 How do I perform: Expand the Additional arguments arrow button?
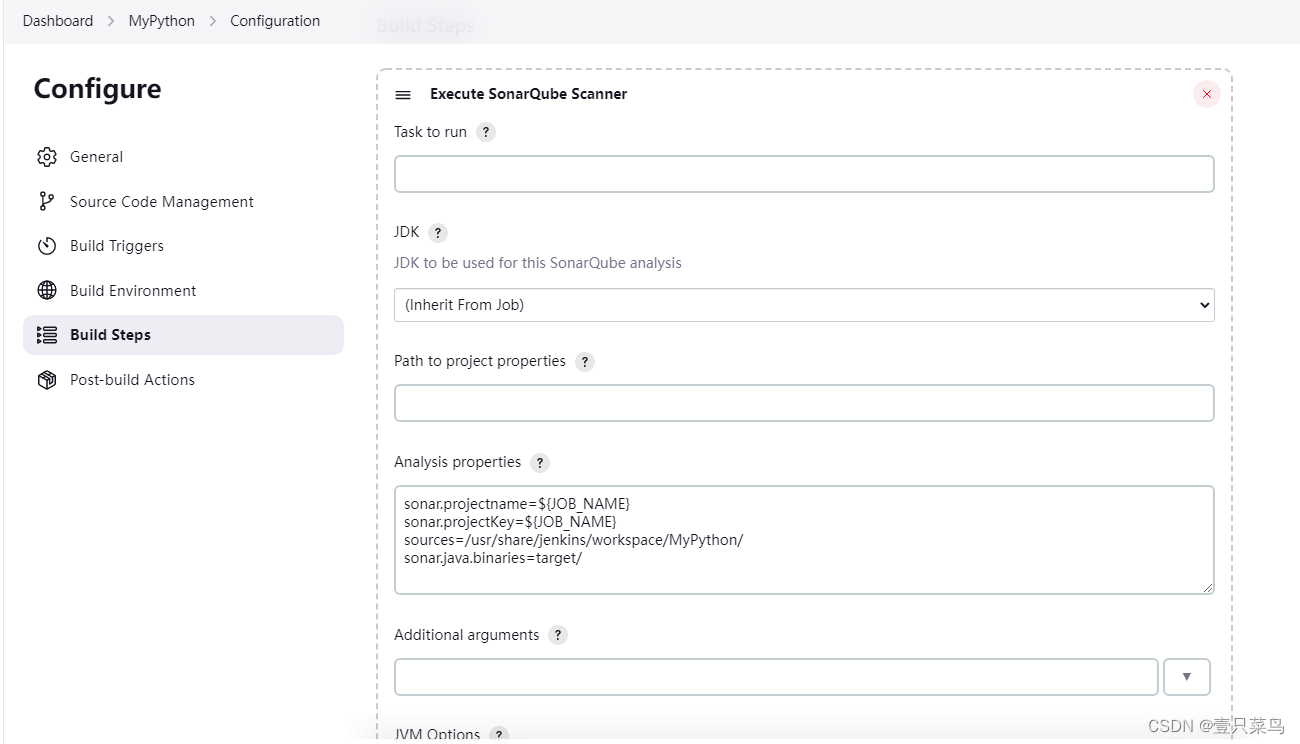point(1187,677)
